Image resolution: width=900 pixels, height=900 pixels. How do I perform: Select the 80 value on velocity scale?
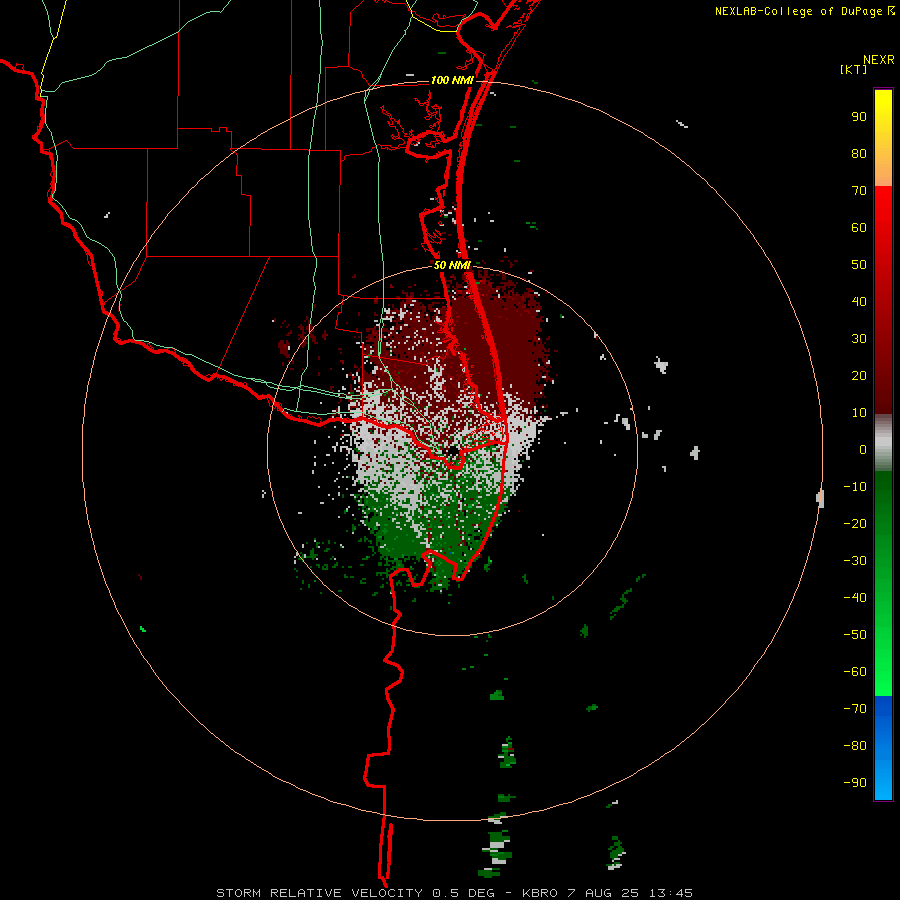[x=859, y=153]
